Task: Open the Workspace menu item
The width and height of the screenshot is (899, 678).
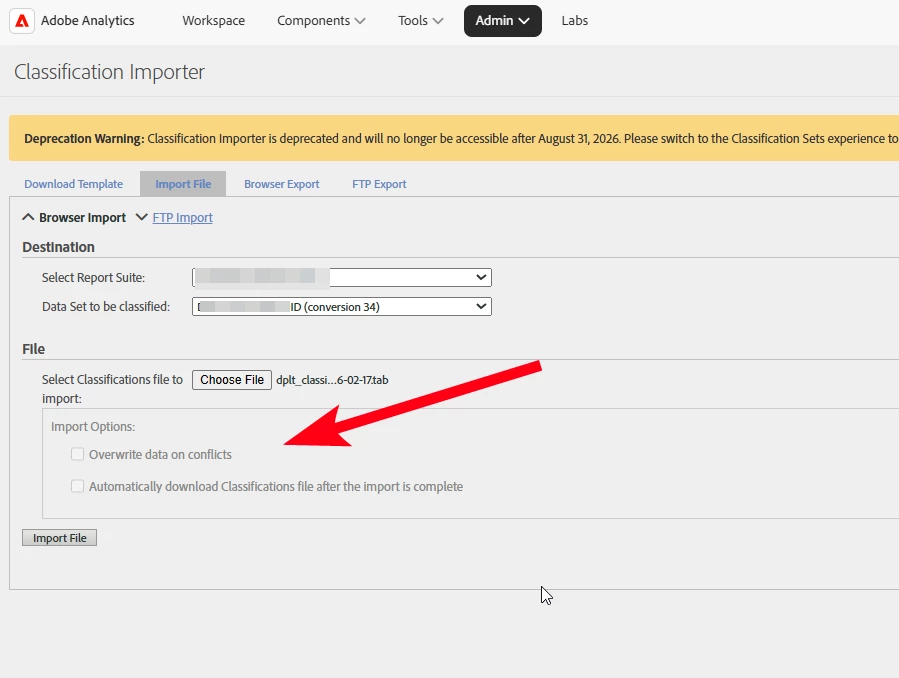Action: [x=213, y=21]
